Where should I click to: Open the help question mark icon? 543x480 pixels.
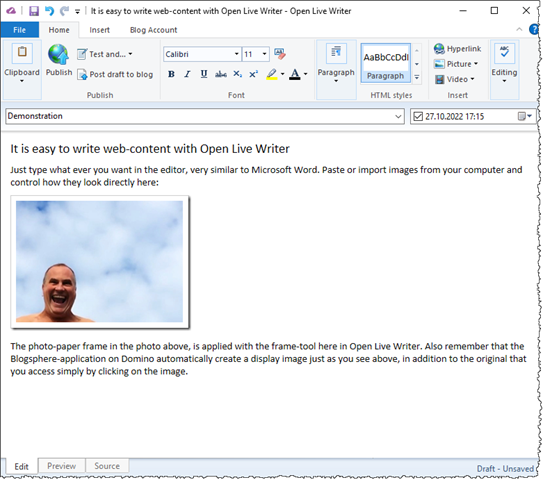coord(534,29)
